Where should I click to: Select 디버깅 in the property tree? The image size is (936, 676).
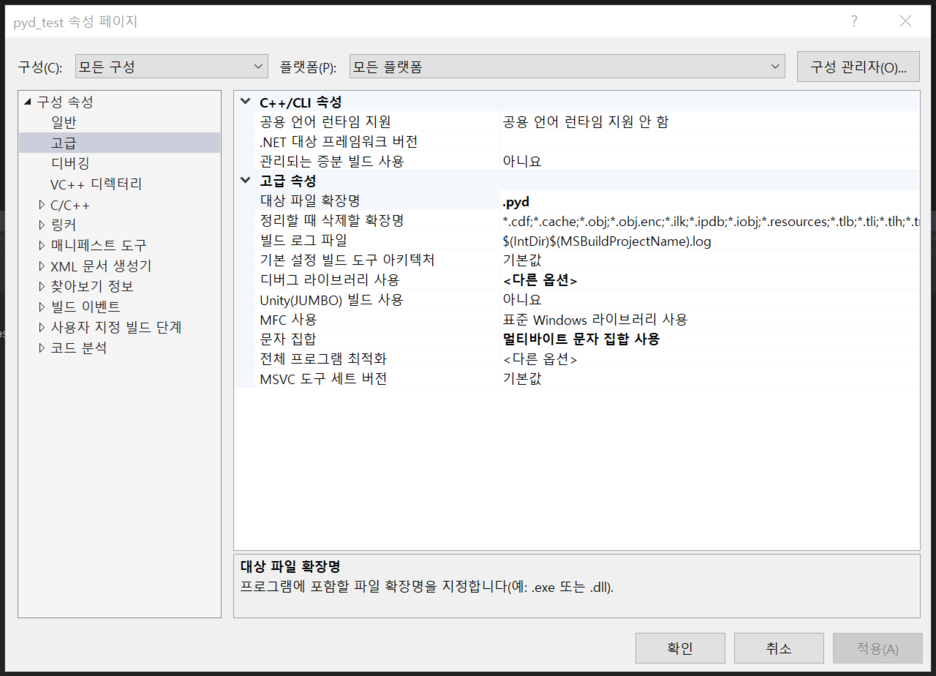(x=70, y=163)
